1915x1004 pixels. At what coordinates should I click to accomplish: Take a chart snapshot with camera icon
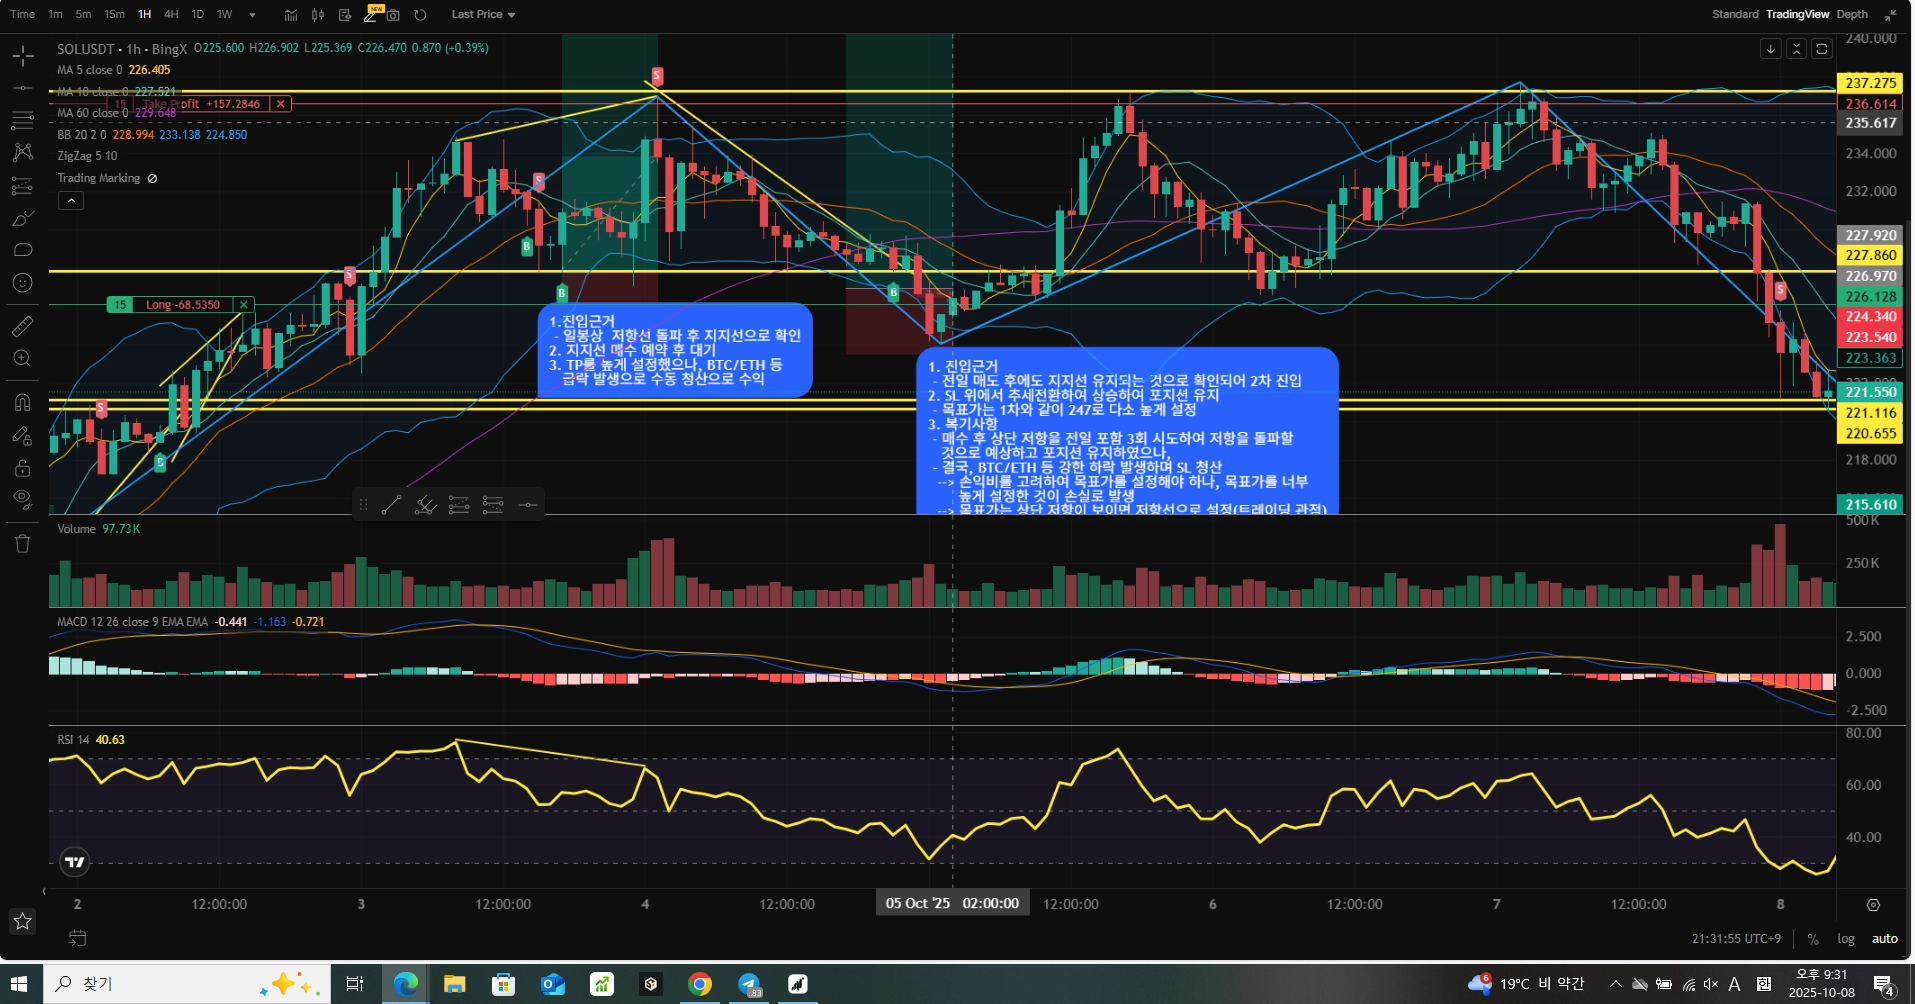pyautogui.click(x=393, y=15)
